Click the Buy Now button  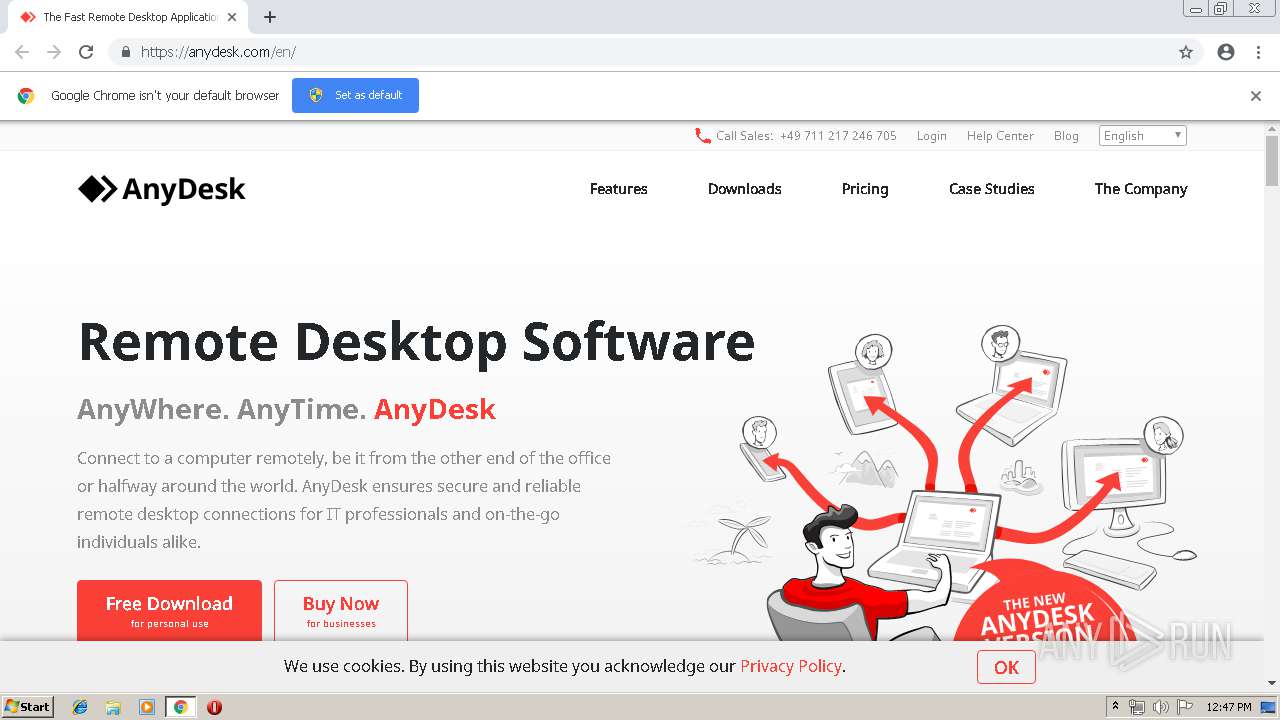click(341, 610)
